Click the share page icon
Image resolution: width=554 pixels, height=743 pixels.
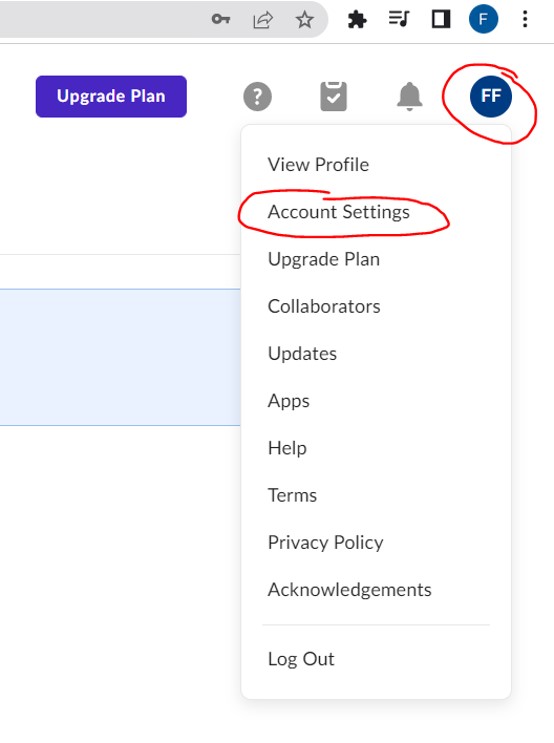(263, 19)
